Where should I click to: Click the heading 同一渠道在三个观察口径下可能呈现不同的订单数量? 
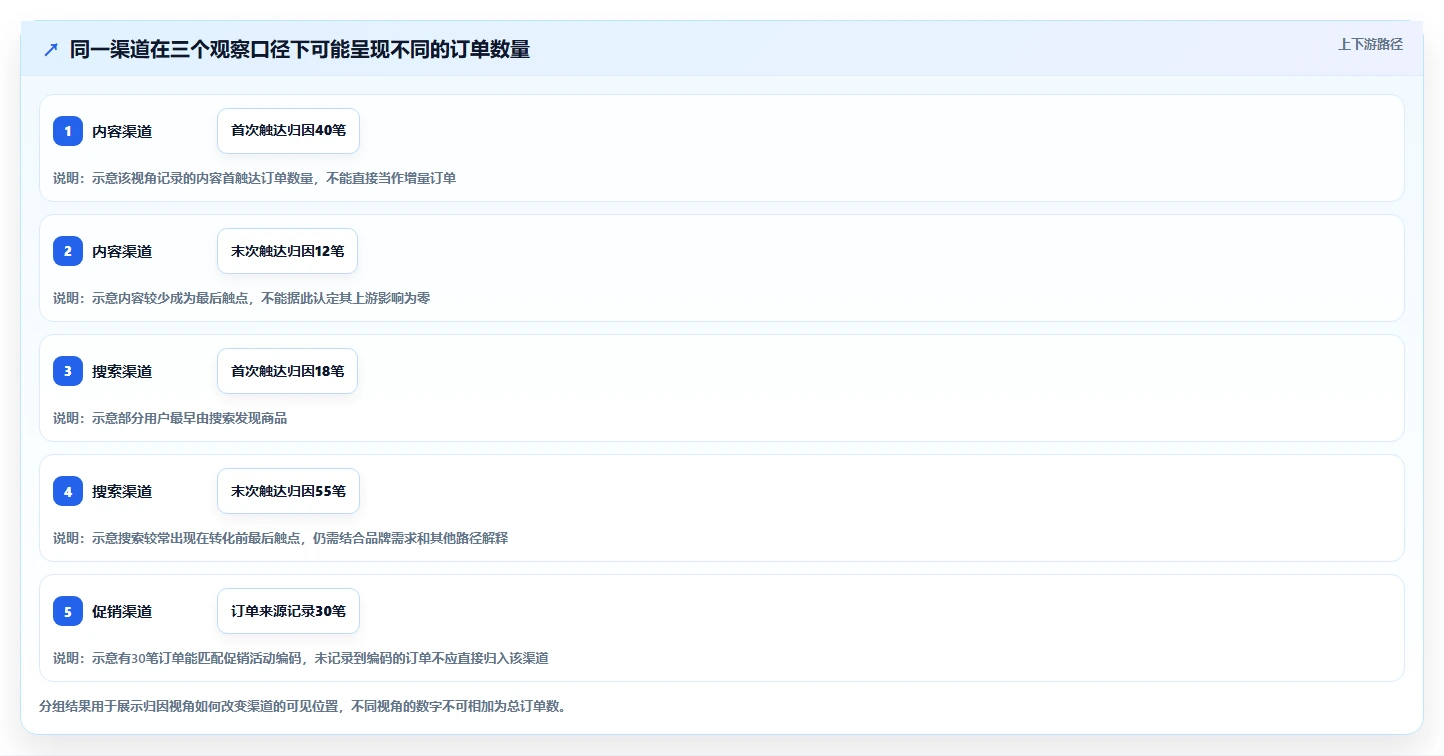point(300,50)
